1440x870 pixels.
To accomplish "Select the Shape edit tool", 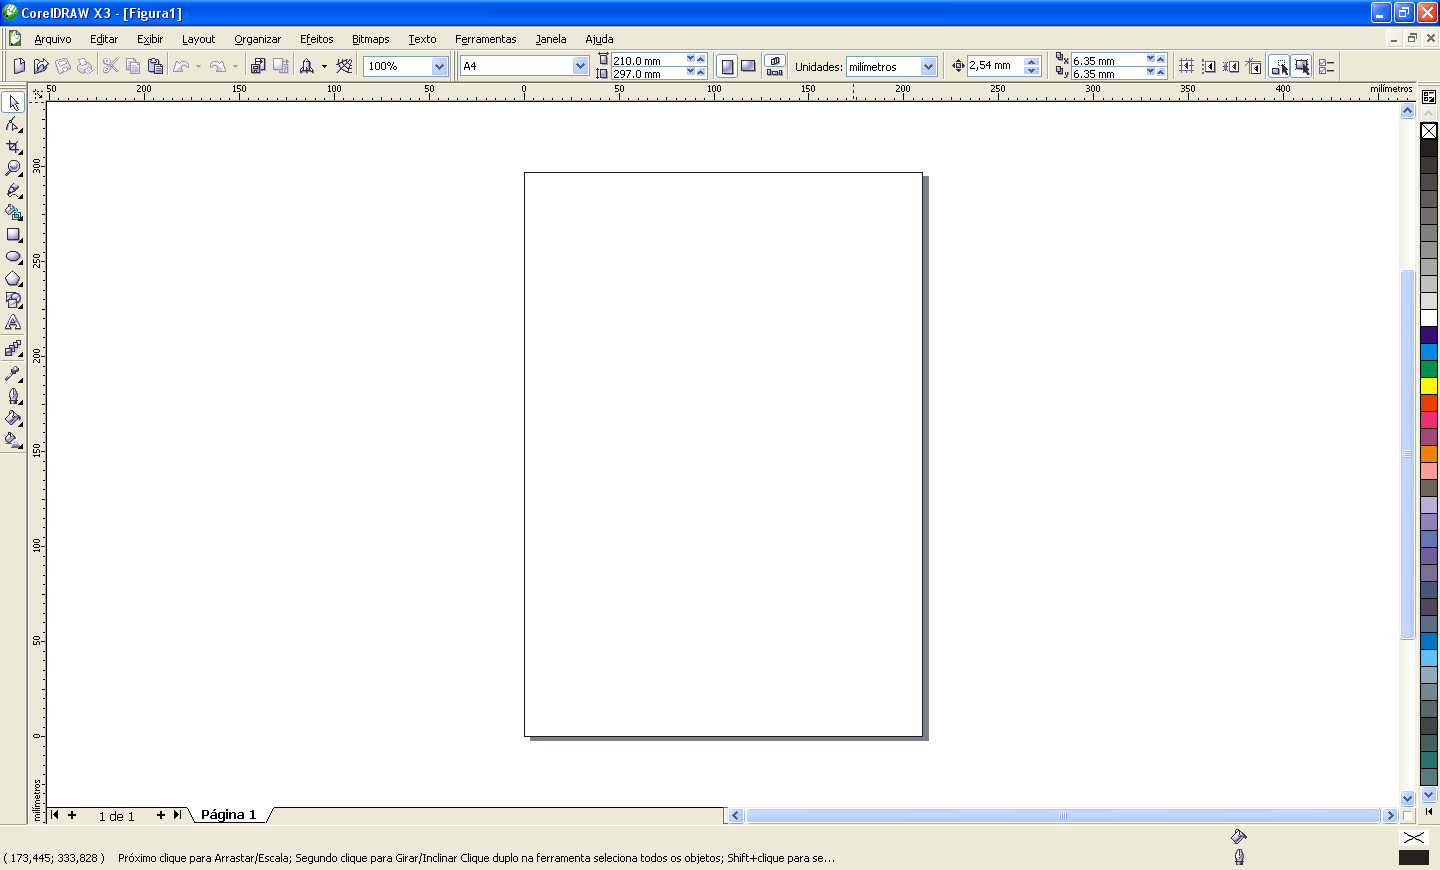I will 13,125.
